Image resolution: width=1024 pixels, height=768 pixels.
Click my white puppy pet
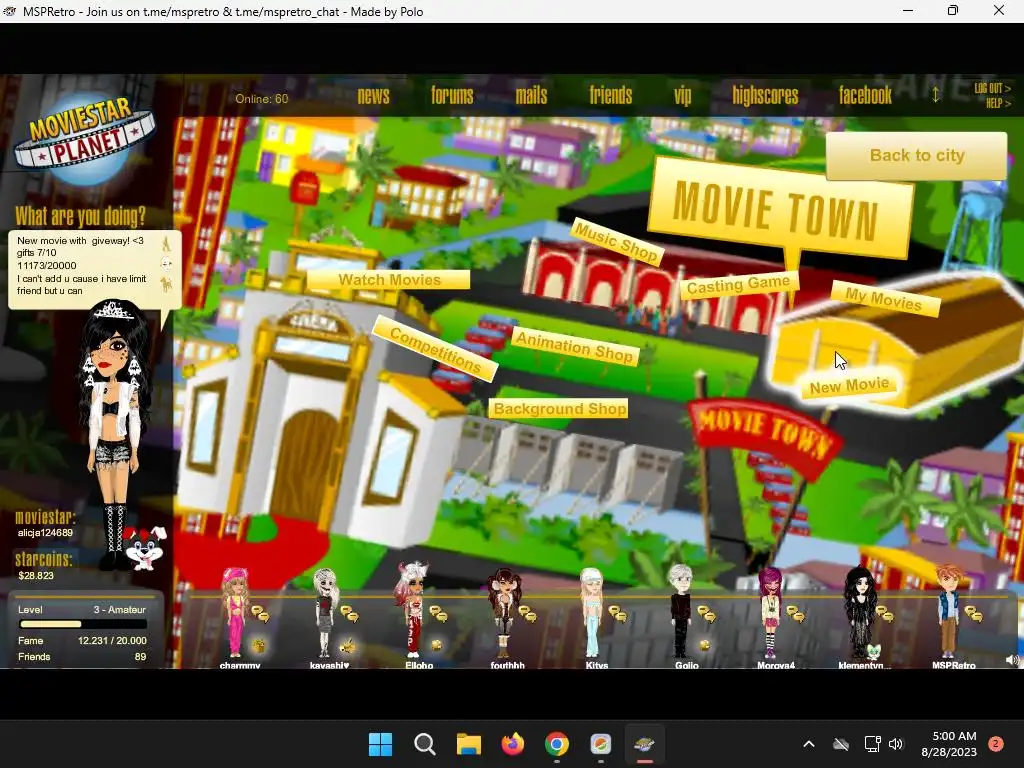click(146, 547)
